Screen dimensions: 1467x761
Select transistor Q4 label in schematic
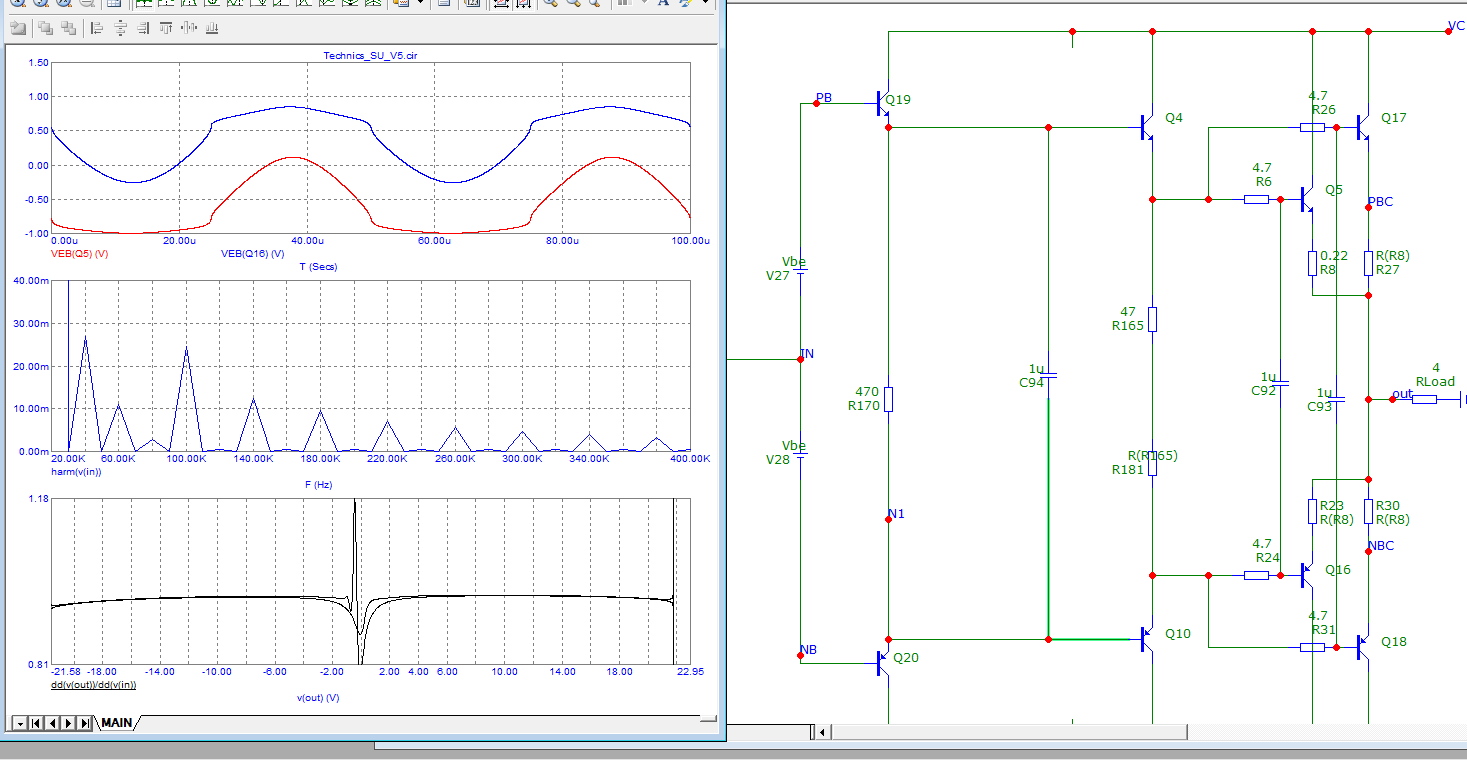pyautogui.click(x=1174, y=118)
